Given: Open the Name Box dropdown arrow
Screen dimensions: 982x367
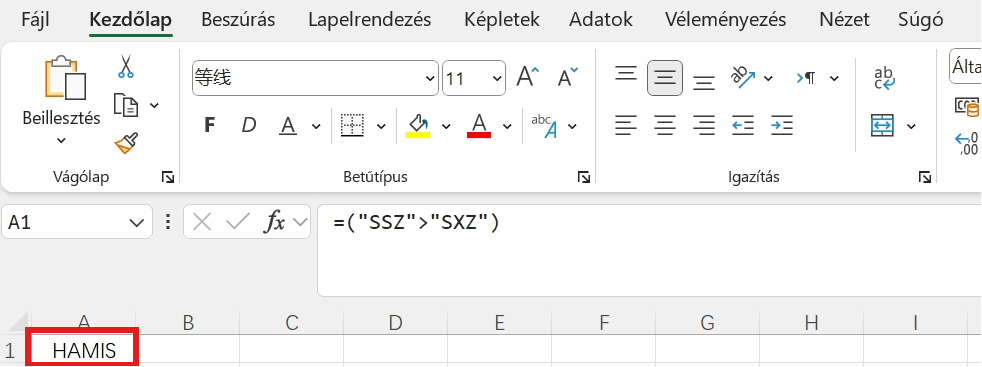Looking at the screenshot, I should pyautogui.click(x=136, y=222).
